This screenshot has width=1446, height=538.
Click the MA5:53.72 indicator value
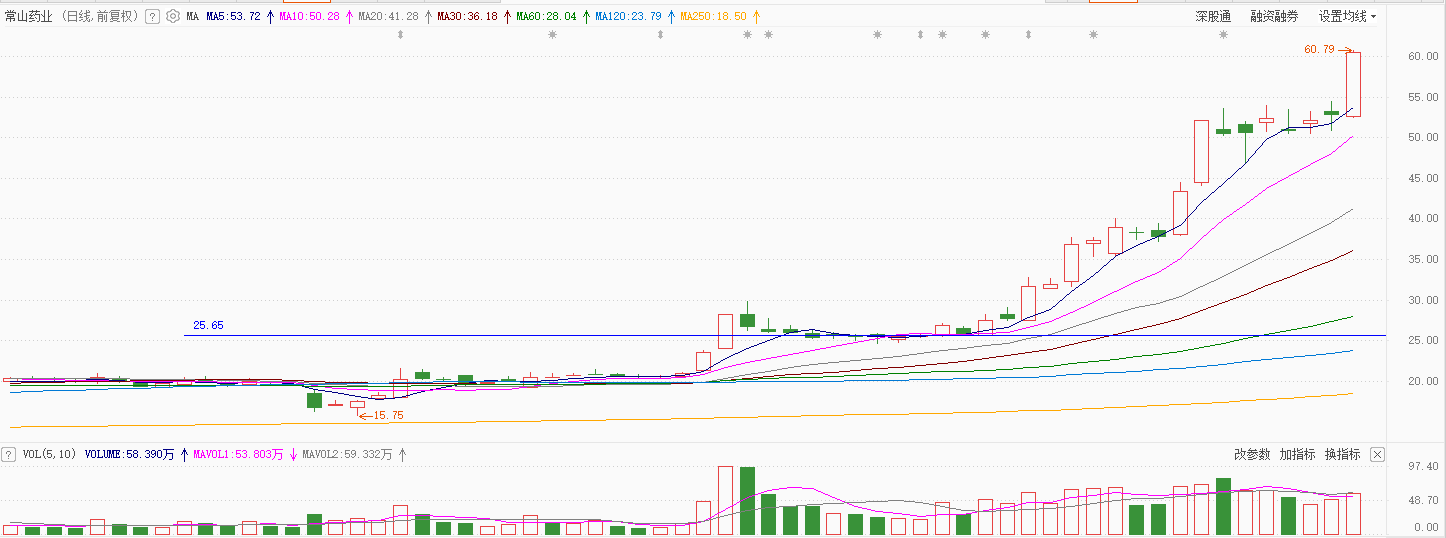(233, 16)
